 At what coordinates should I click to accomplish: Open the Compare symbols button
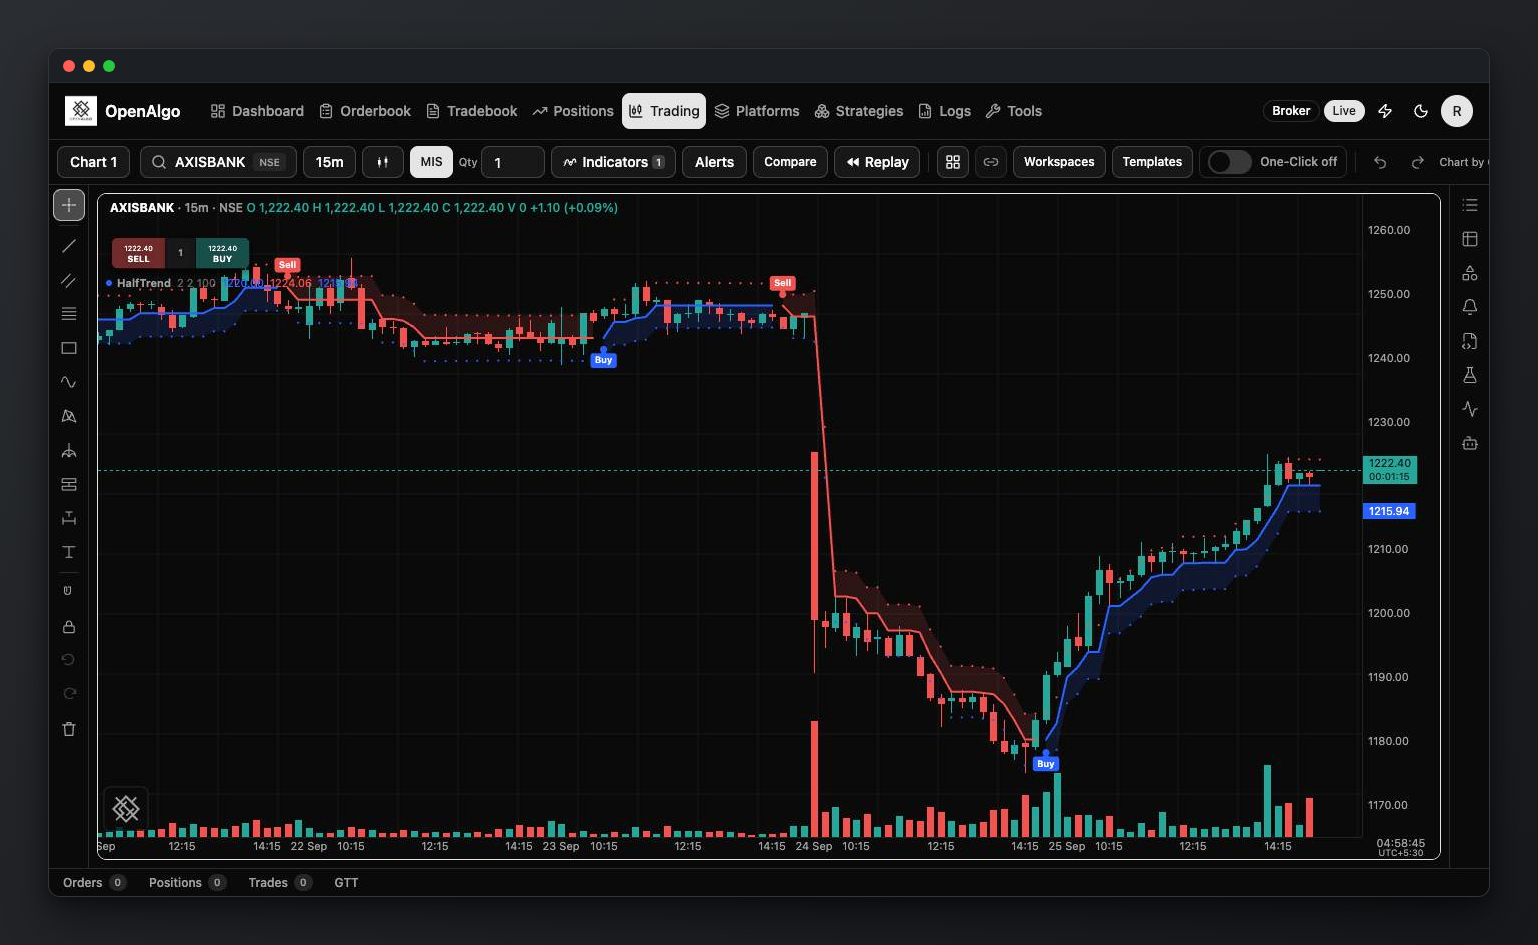point(790,162)
